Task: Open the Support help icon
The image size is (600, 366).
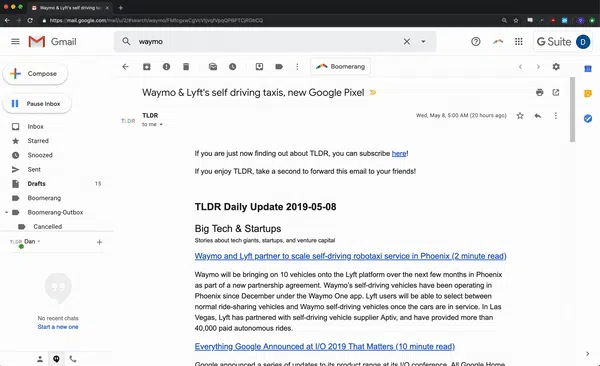Action: [x=476, y=41]
